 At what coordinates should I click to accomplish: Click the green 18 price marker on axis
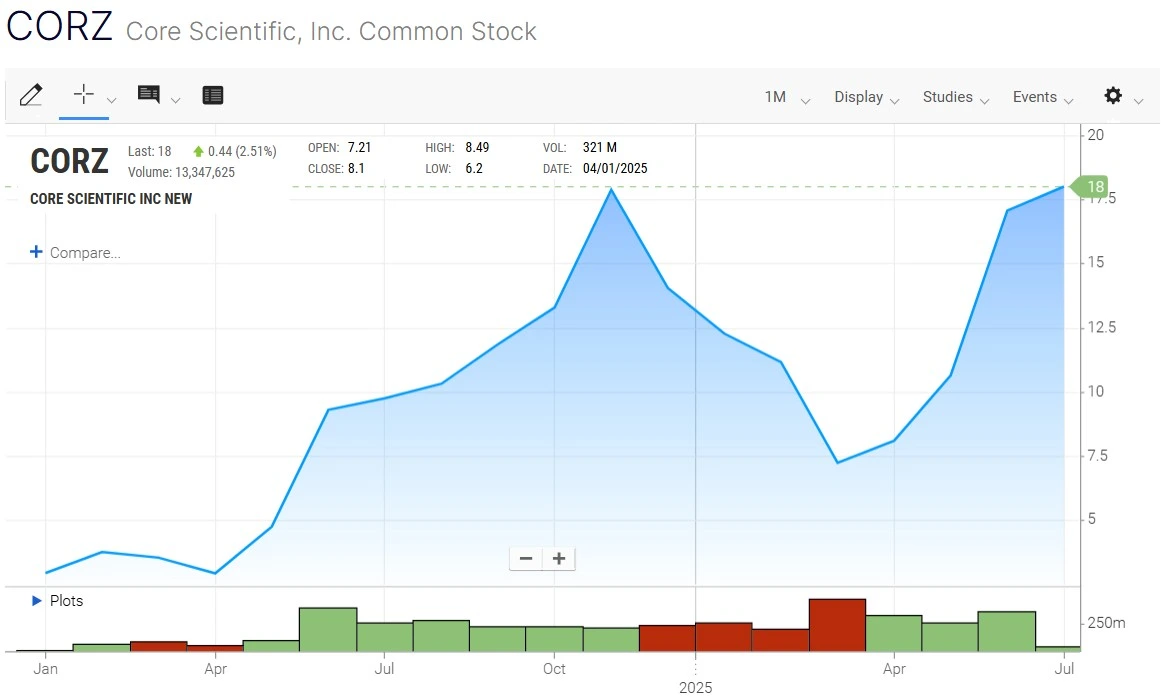1094,187
